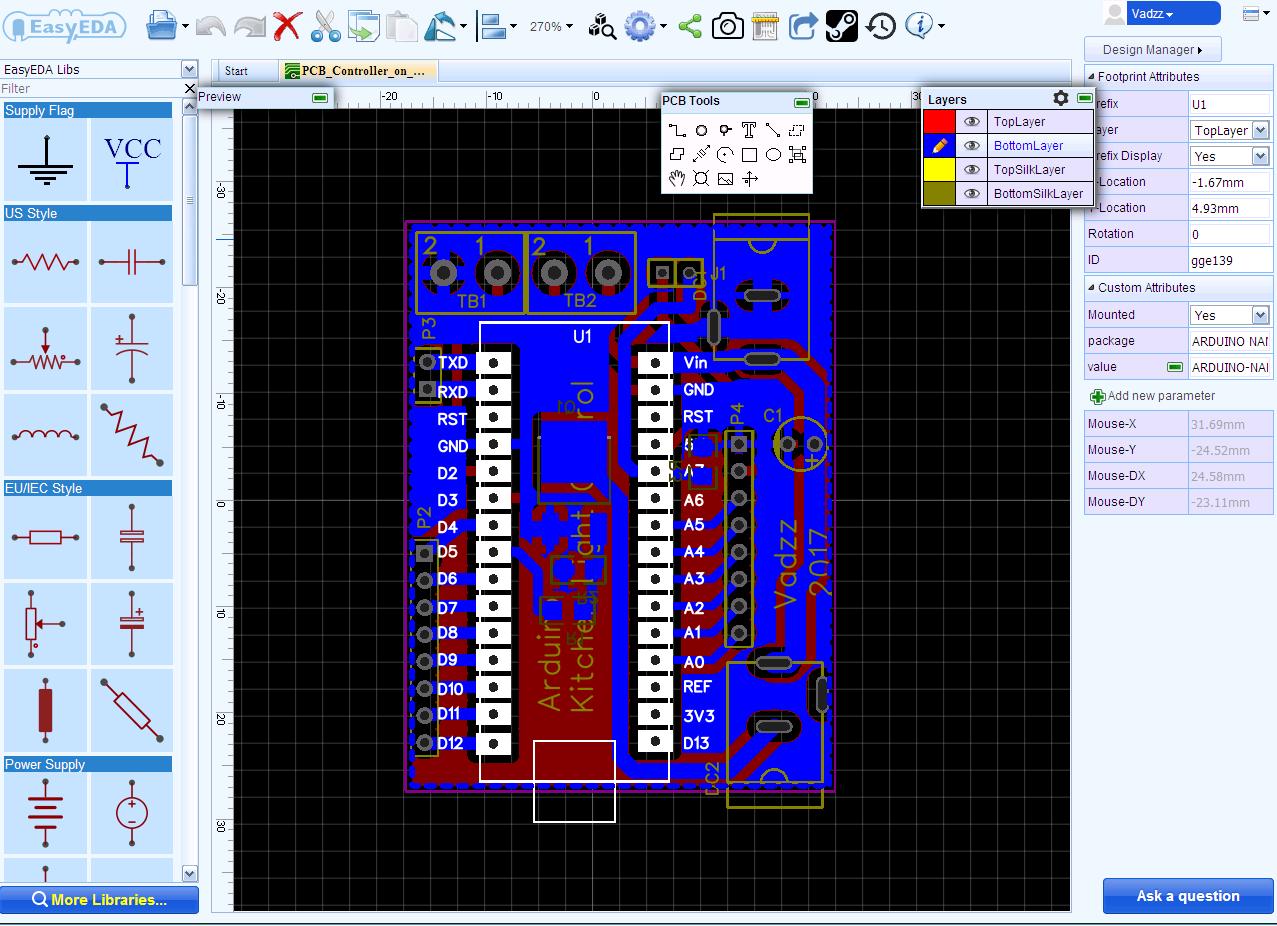This screenshot has height=926, width=1277.
Task: Click the More Libraries button
Action: (x=99, y=899)
